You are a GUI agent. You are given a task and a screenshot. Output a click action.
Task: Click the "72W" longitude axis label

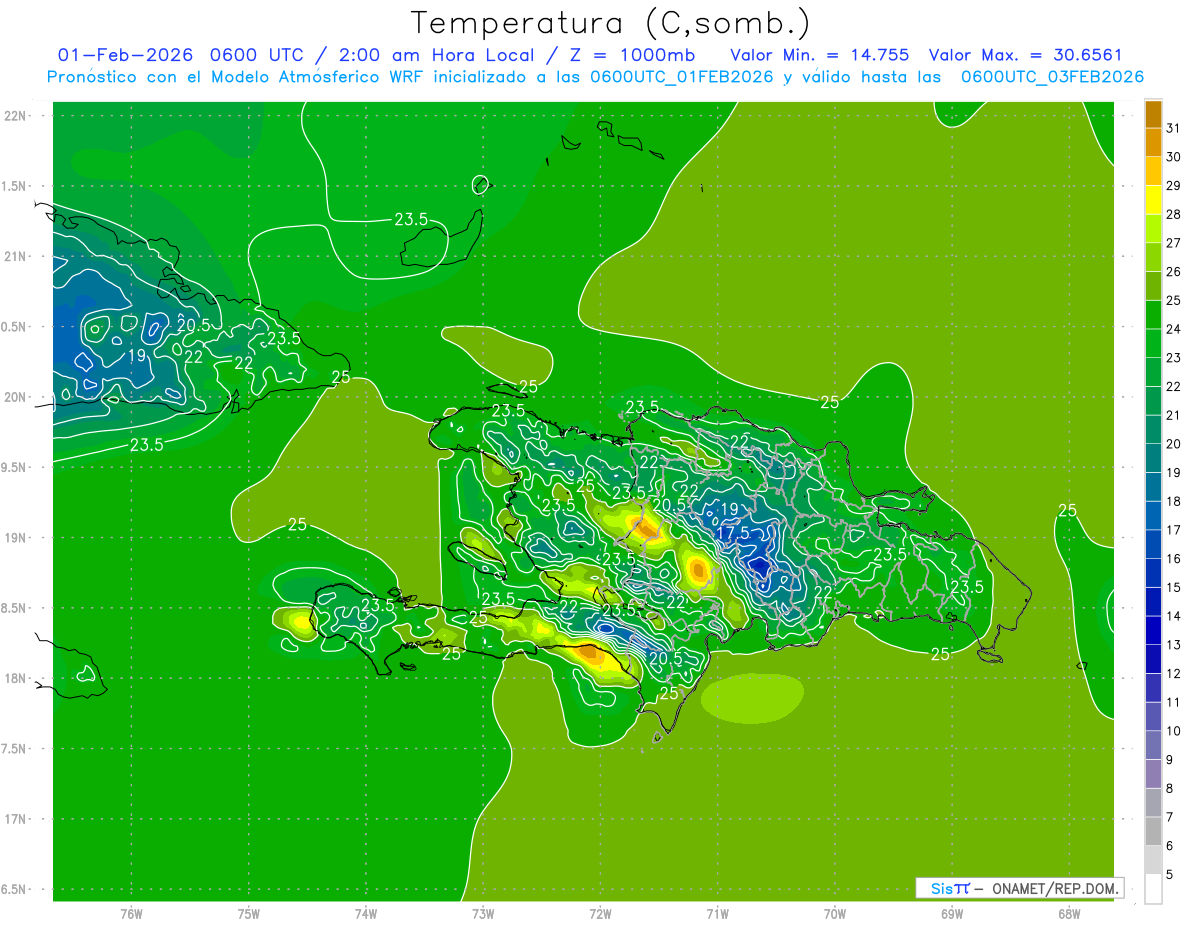[600, 913]
